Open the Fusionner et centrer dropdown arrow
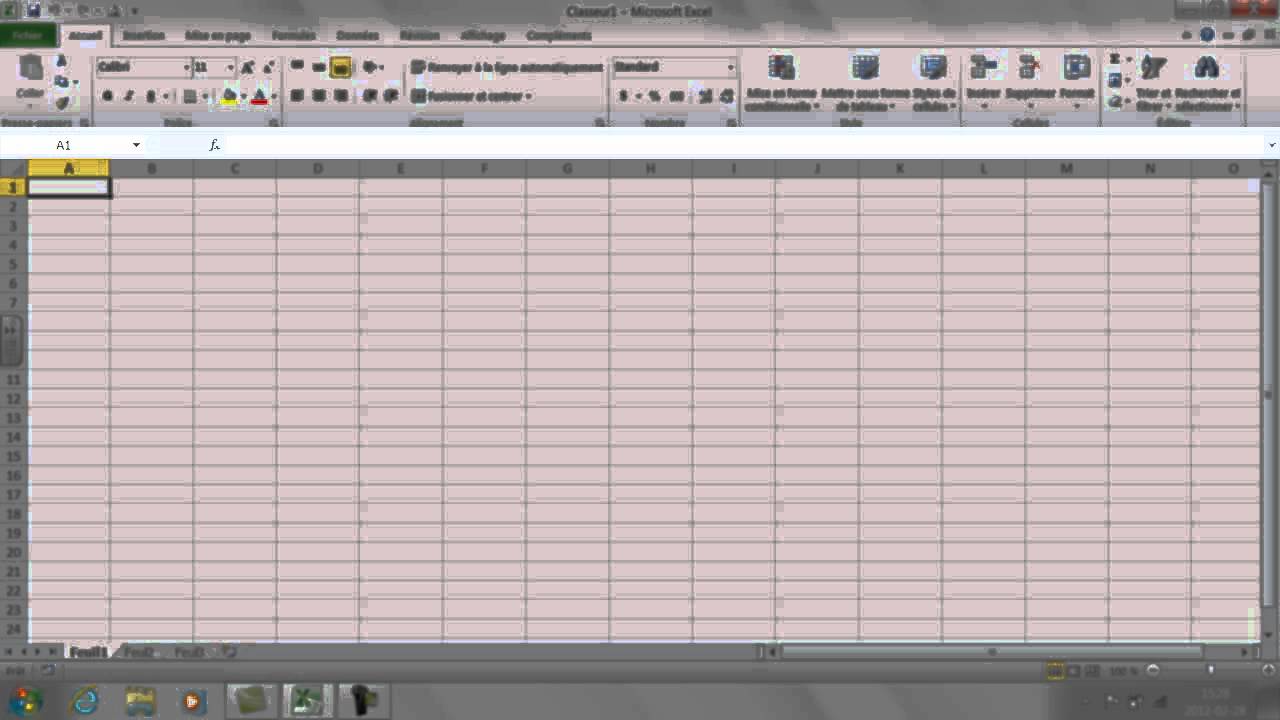The image size is (1280, 720). 529,97
